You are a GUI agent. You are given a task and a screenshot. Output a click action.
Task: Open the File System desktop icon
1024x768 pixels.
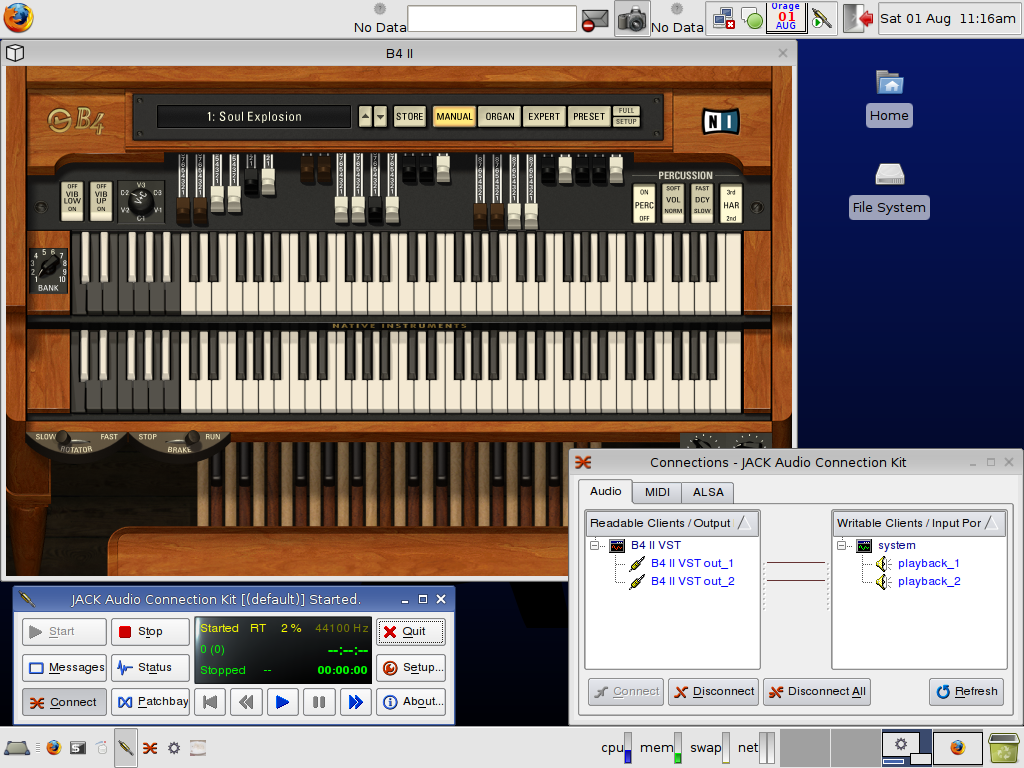tap(889, 190)
